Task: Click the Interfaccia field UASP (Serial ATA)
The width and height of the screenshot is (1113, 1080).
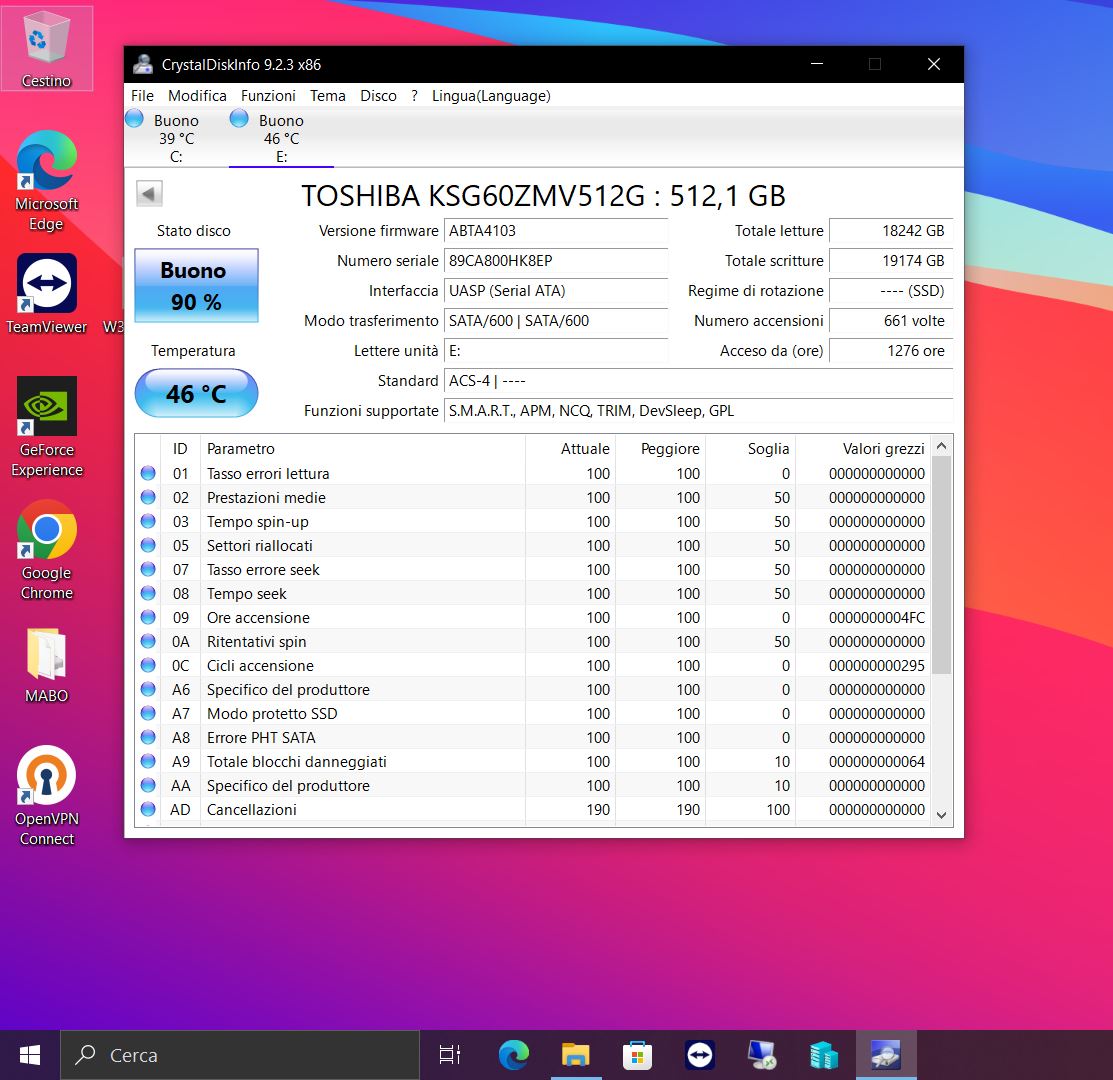Action: pos(556,290)
